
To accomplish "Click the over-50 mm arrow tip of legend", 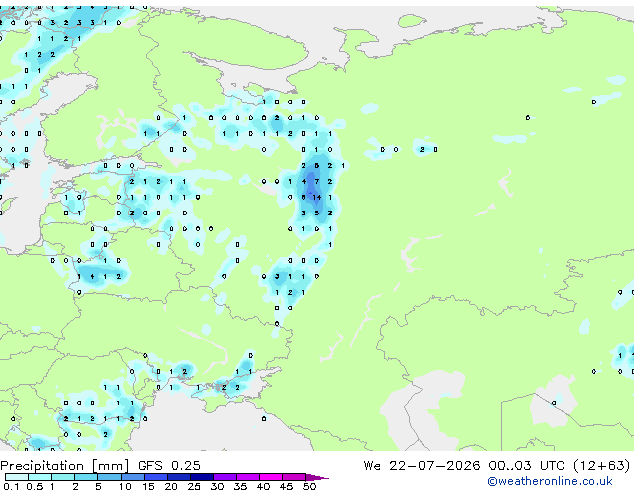I will (x=317, y=477).
